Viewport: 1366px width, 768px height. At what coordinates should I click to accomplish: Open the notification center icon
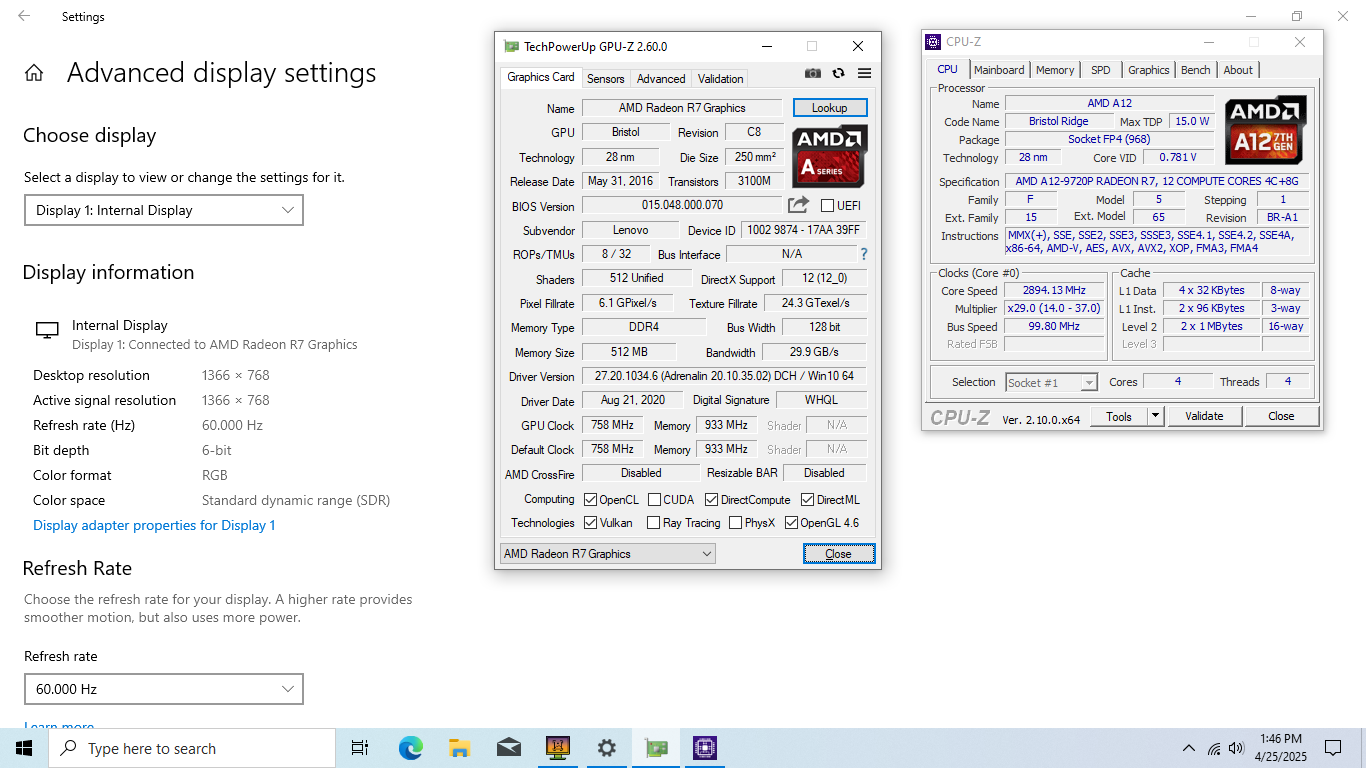click(x=1332, y=748)
